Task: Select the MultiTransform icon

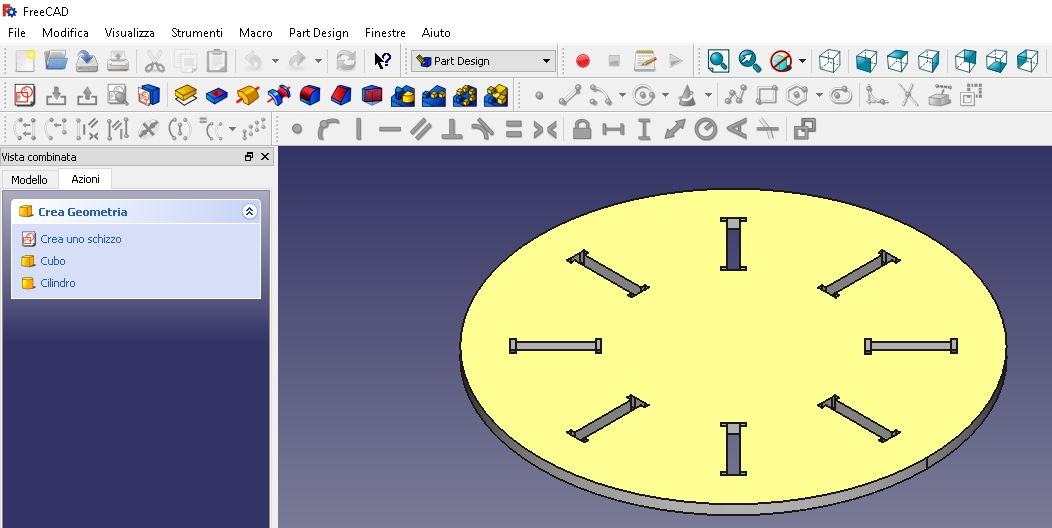Action: point(495,95)
